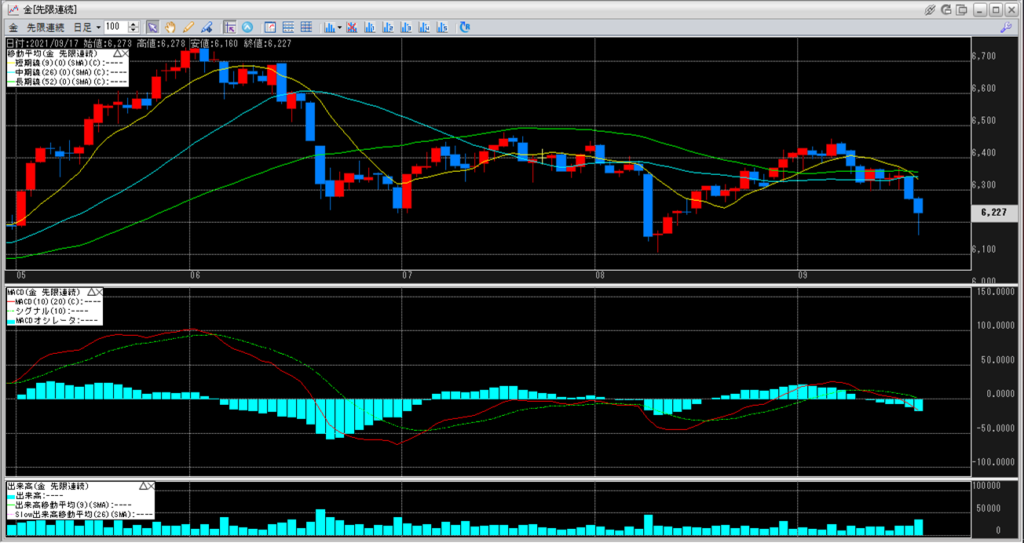Click the grid table layout icon

(306, 27)
